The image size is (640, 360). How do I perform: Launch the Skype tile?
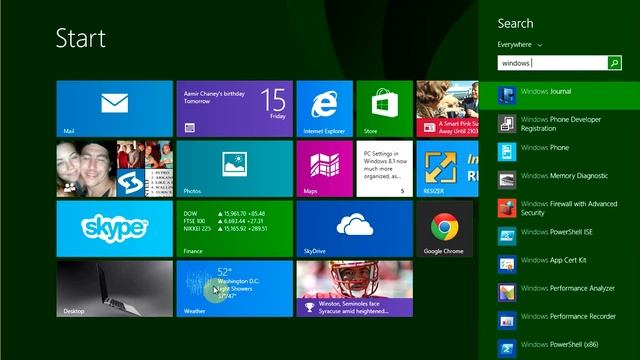coord(114,229)
